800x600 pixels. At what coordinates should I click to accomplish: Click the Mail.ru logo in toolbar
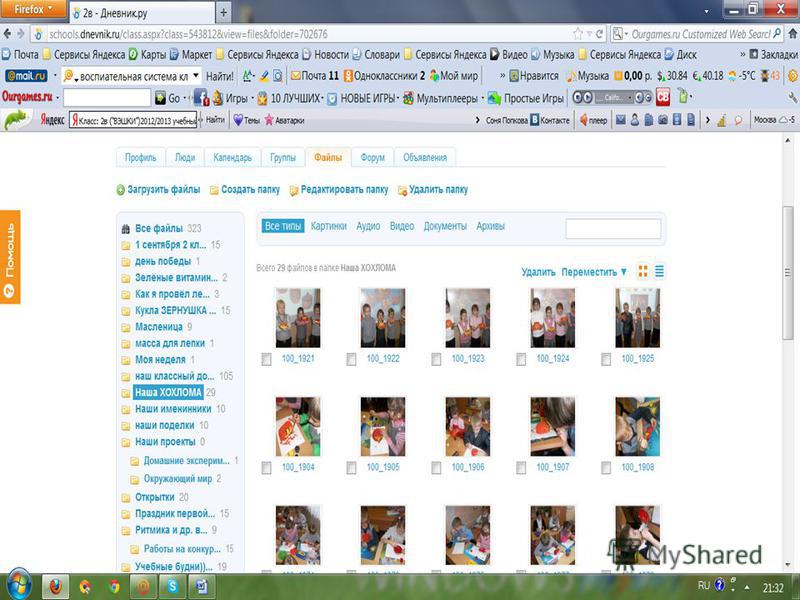tap(26, 76)
